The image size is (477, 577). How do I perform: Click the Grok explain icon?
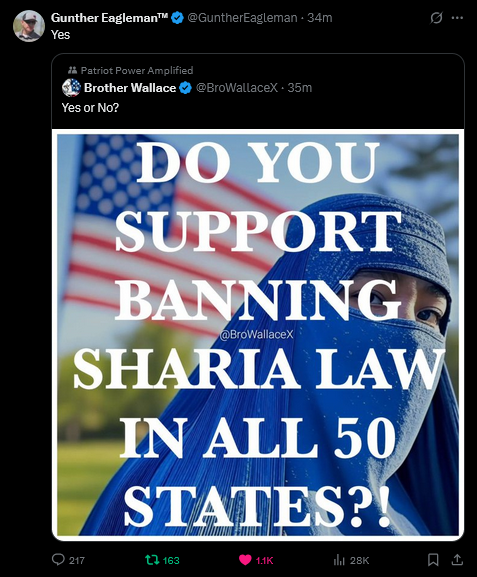(436, 18)
